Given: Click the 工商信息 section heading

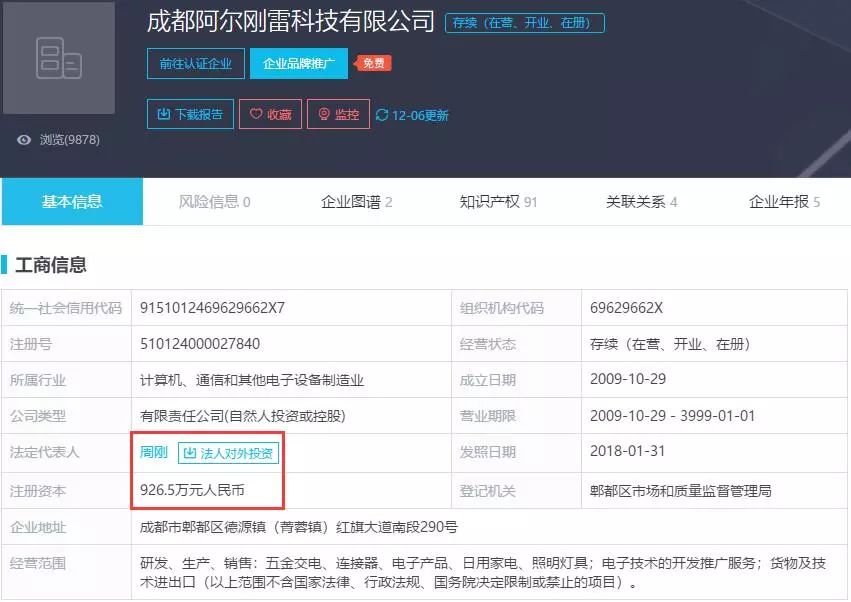Looking at the screenshot, I should (x=50, y=265).
